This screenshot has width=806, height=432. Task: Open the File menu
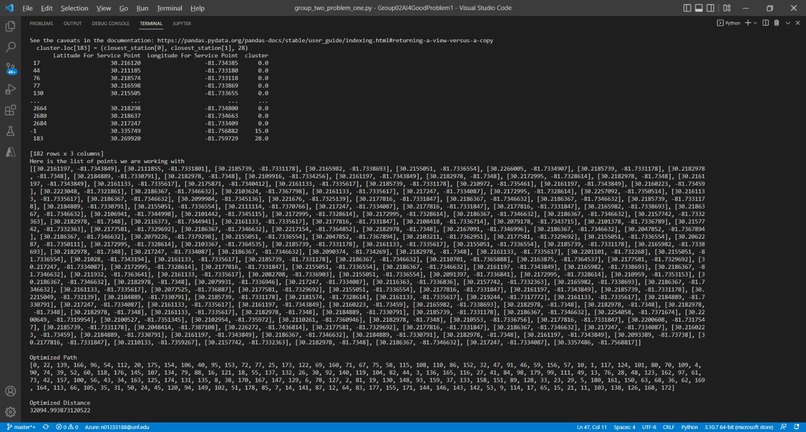[28, 8]
